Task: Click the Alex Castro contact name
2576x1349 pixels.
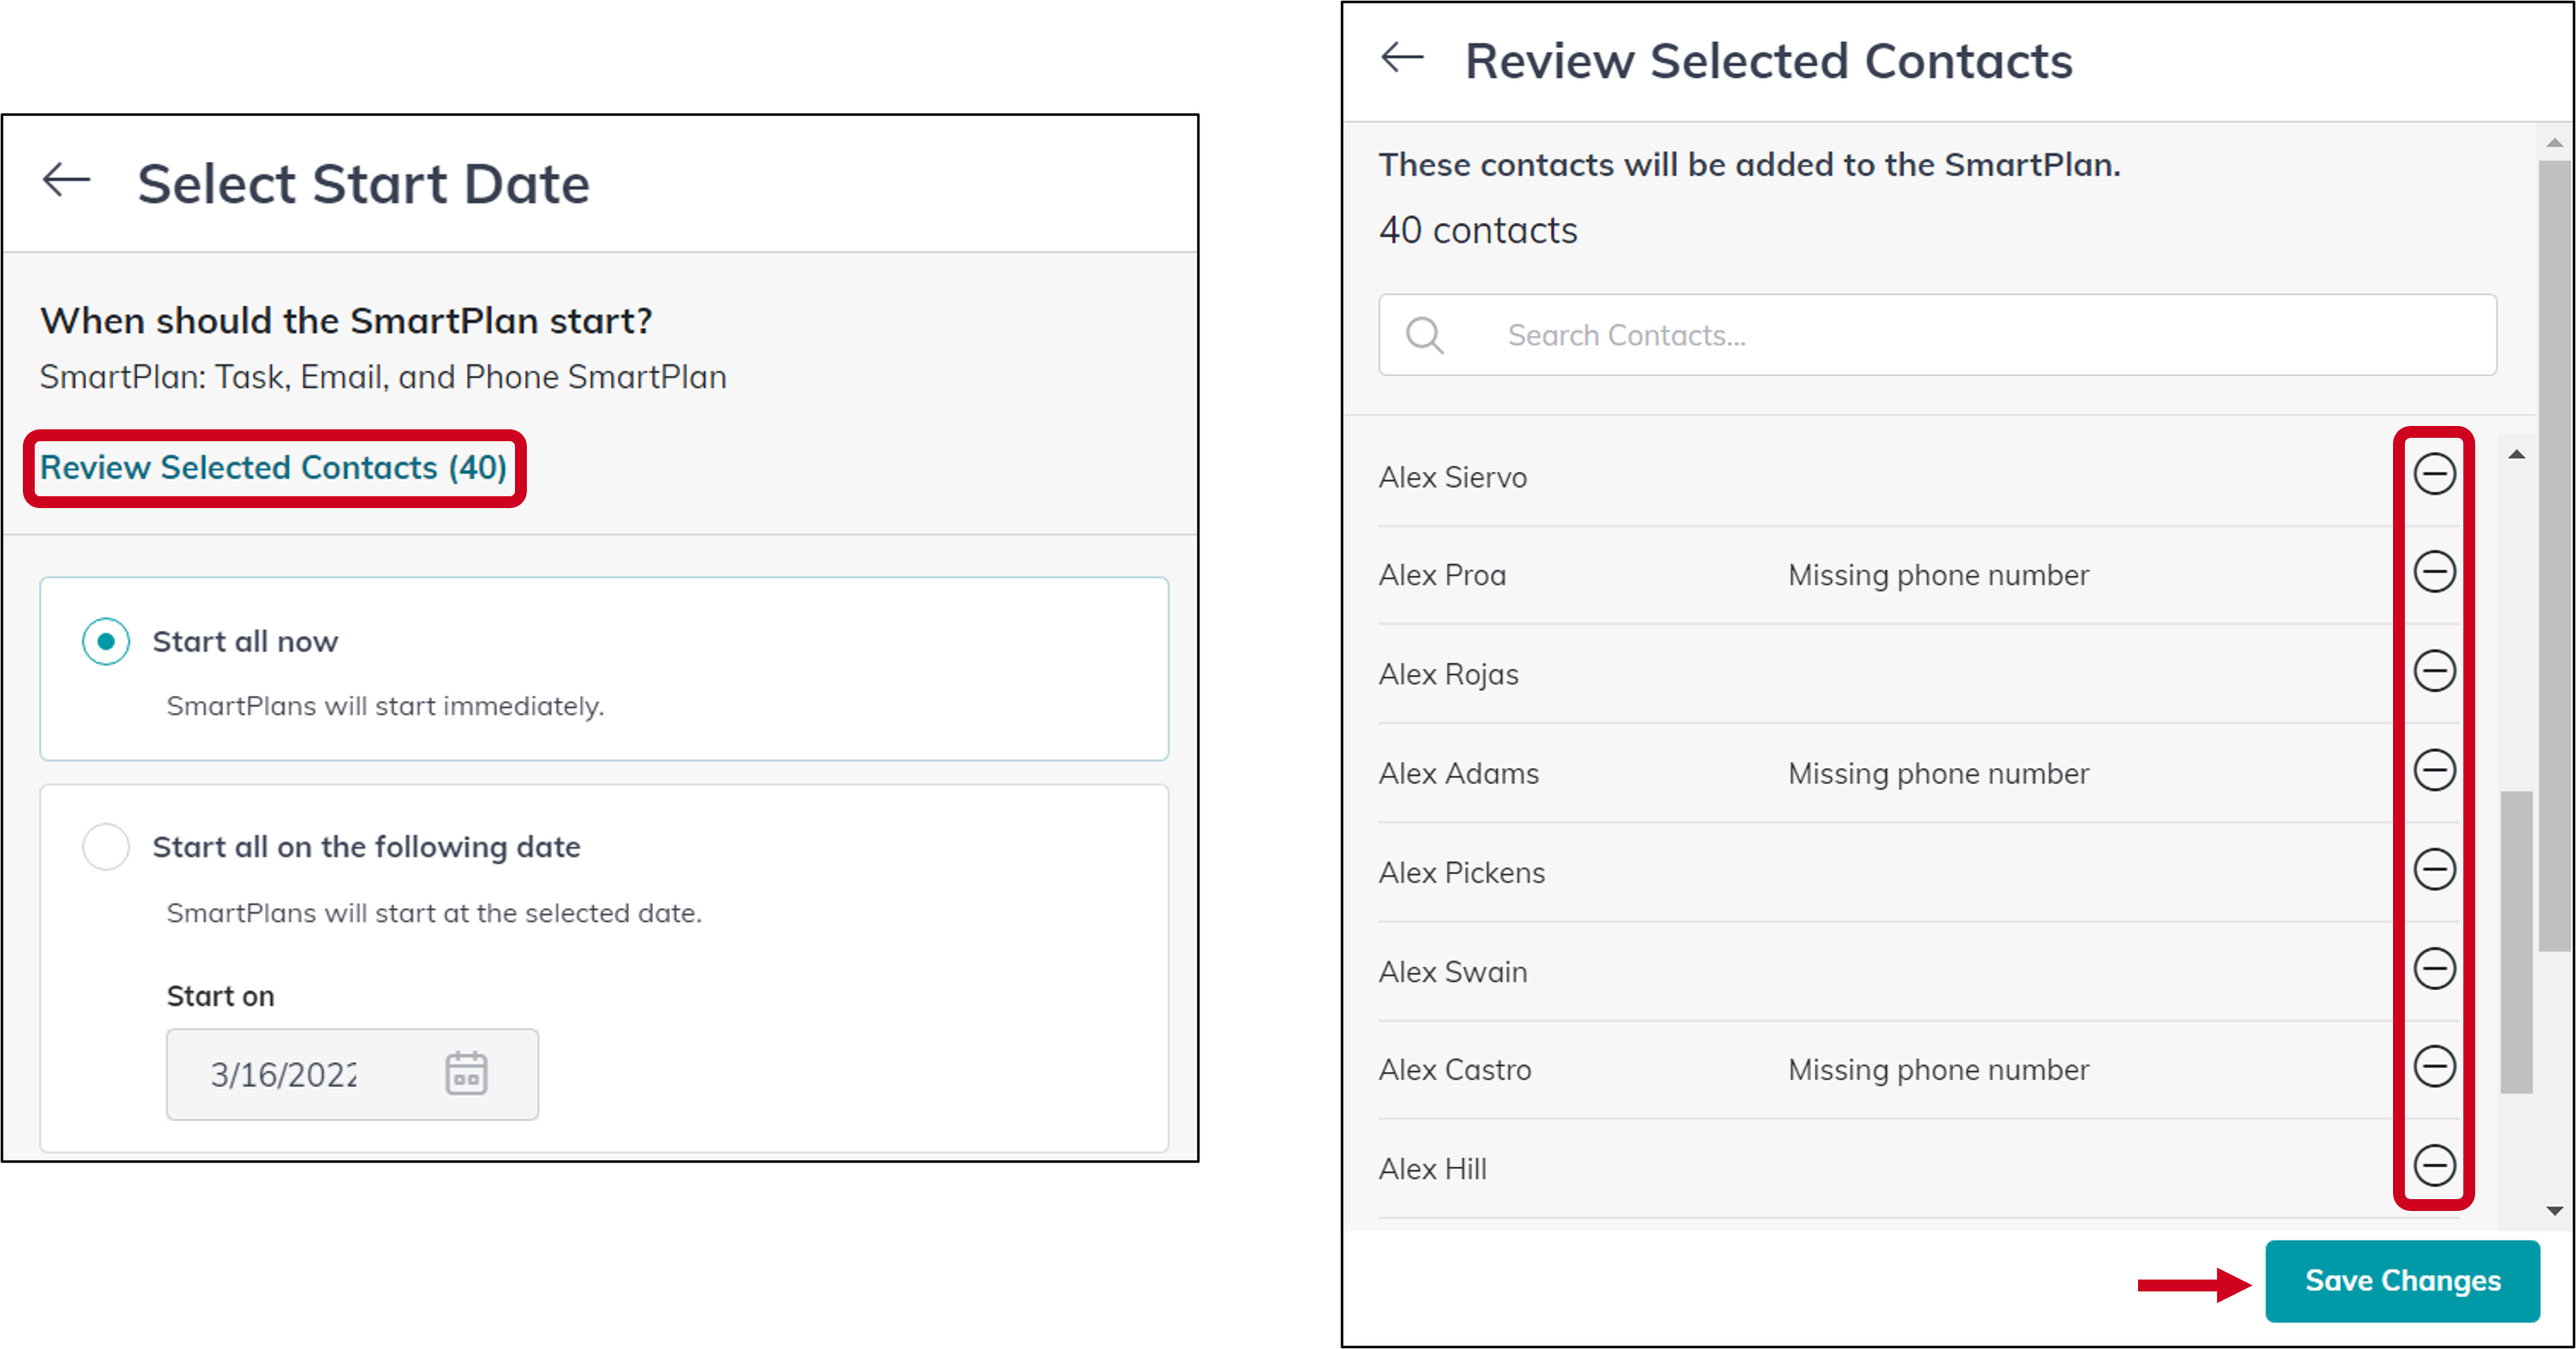Action: (x=1455, y=1069)
